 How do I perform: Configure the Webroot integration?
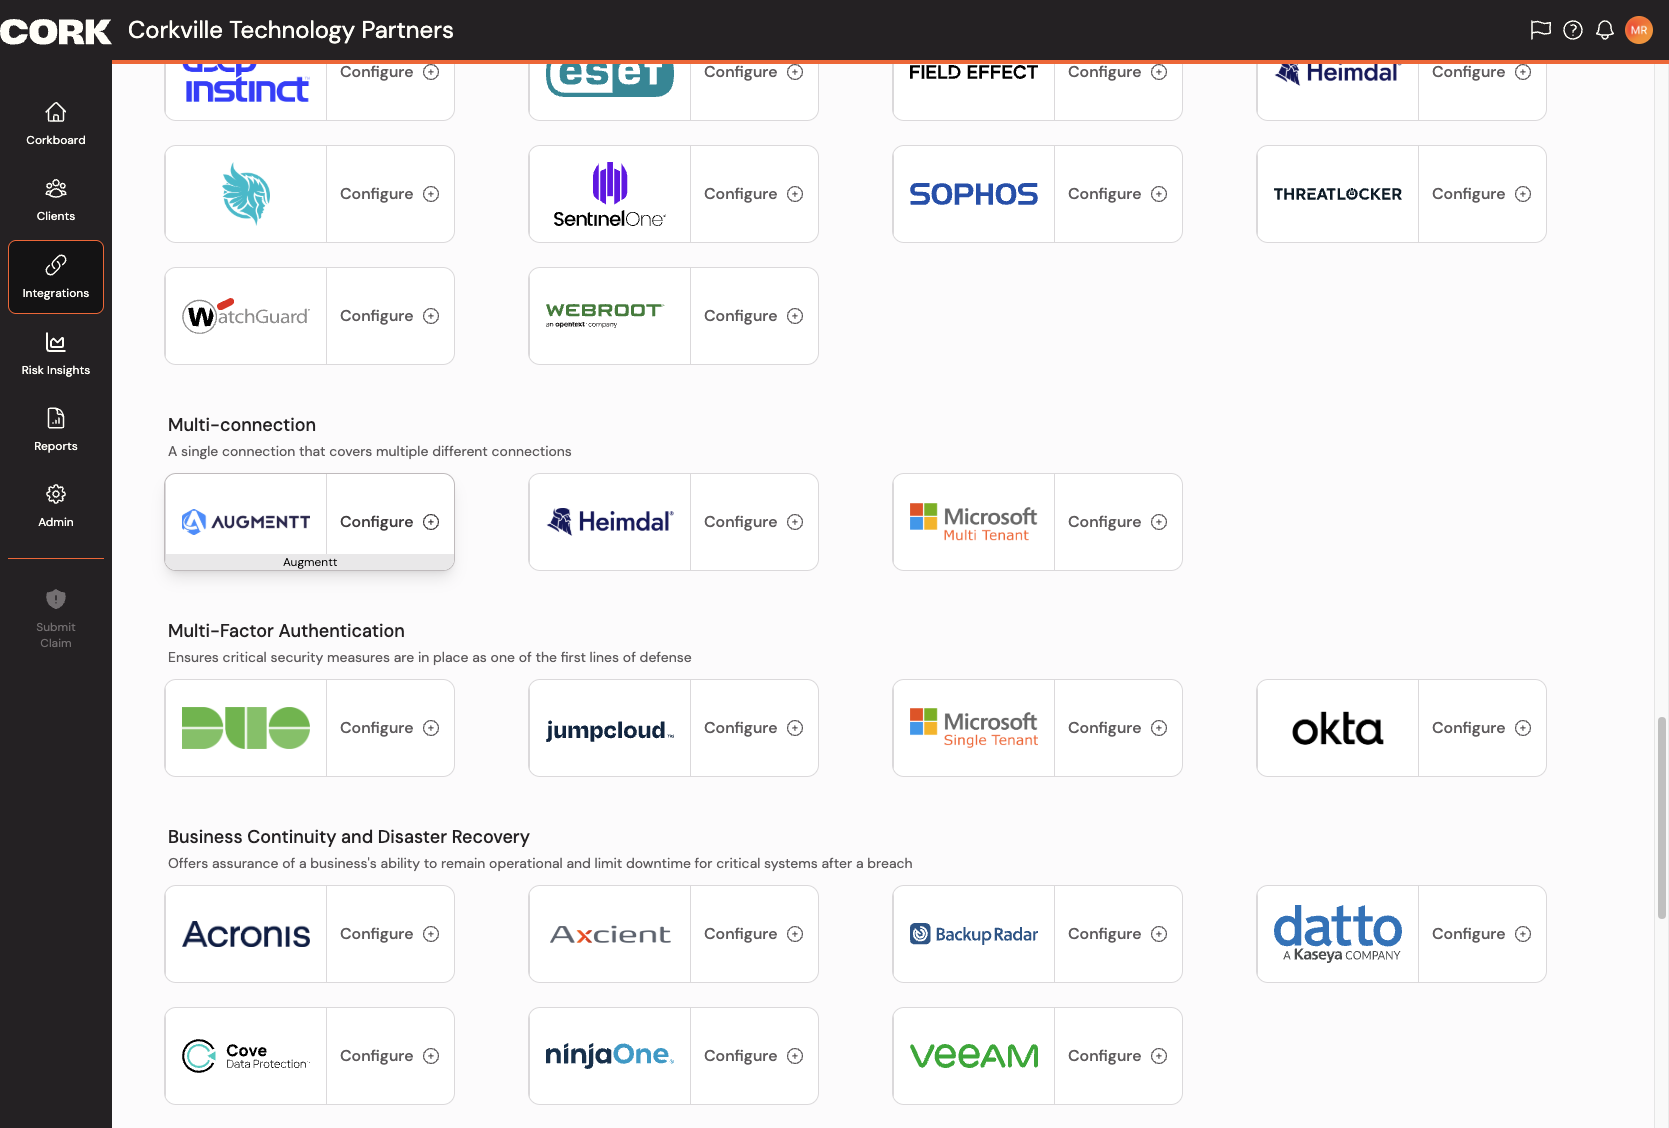[754, 316]
